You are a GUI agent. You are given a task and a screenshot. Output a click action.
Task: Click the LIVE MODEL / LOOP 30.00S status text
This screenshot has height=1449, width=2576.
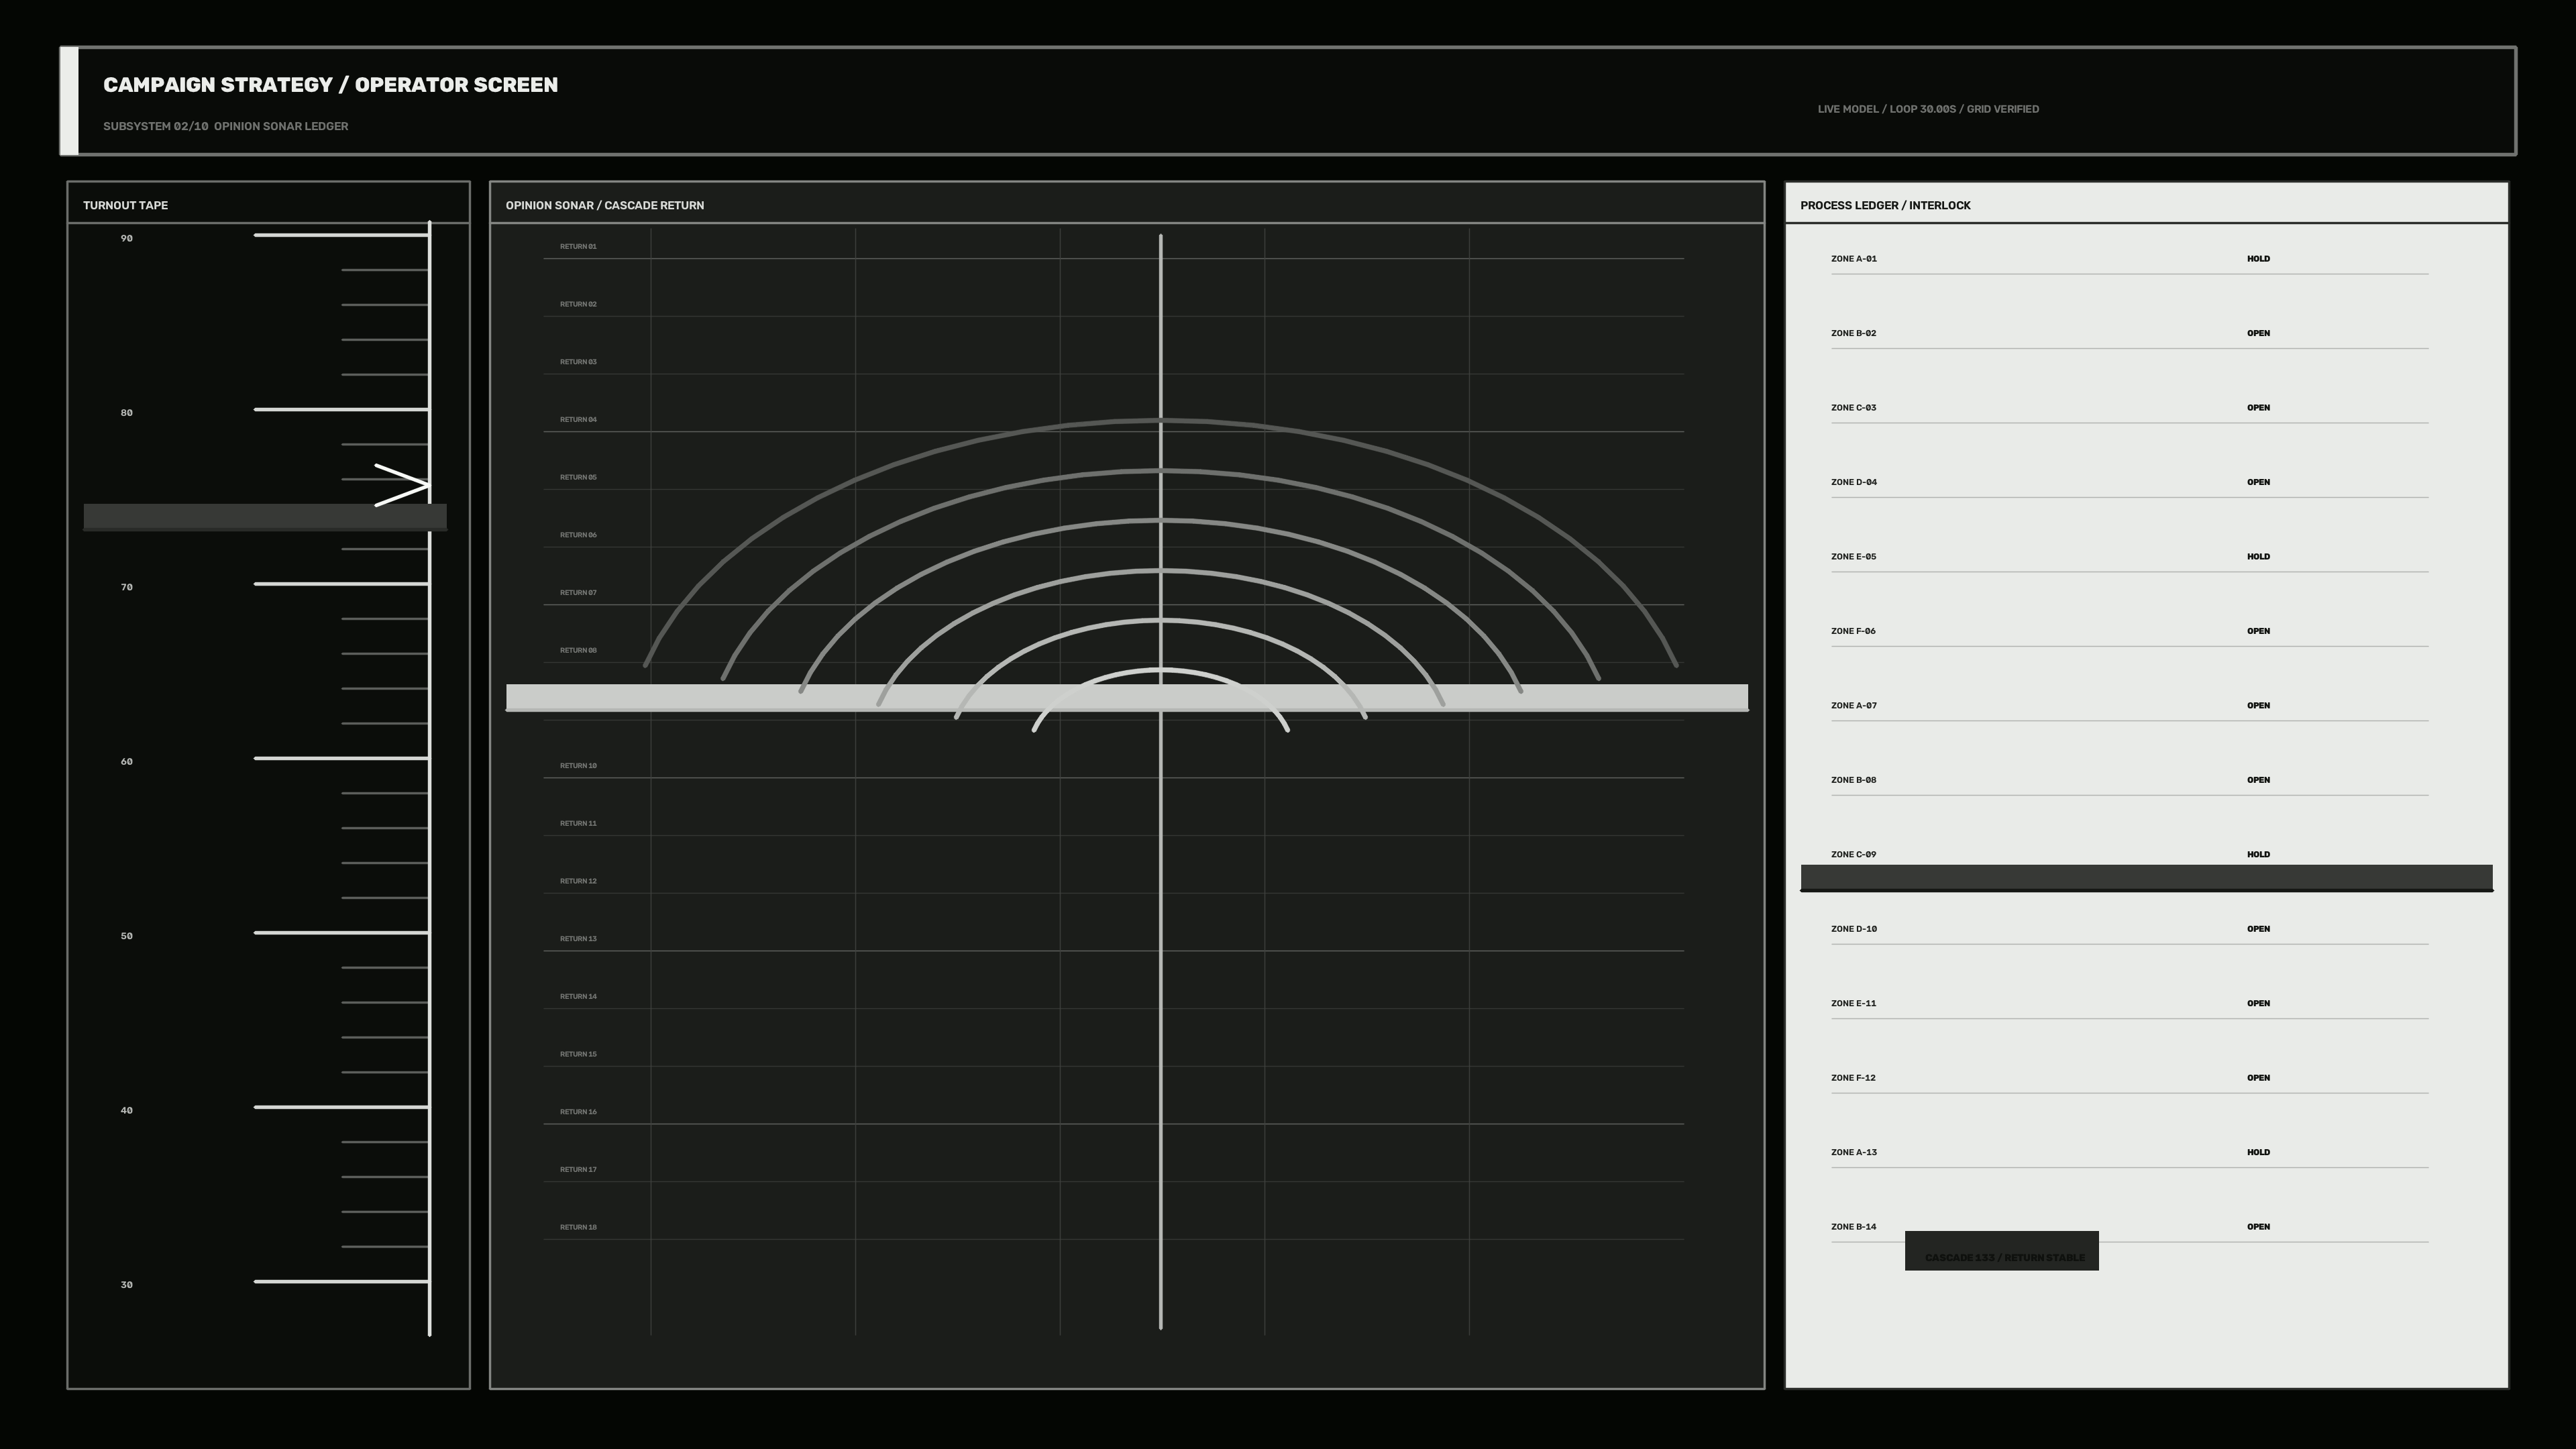(1928, 109)
